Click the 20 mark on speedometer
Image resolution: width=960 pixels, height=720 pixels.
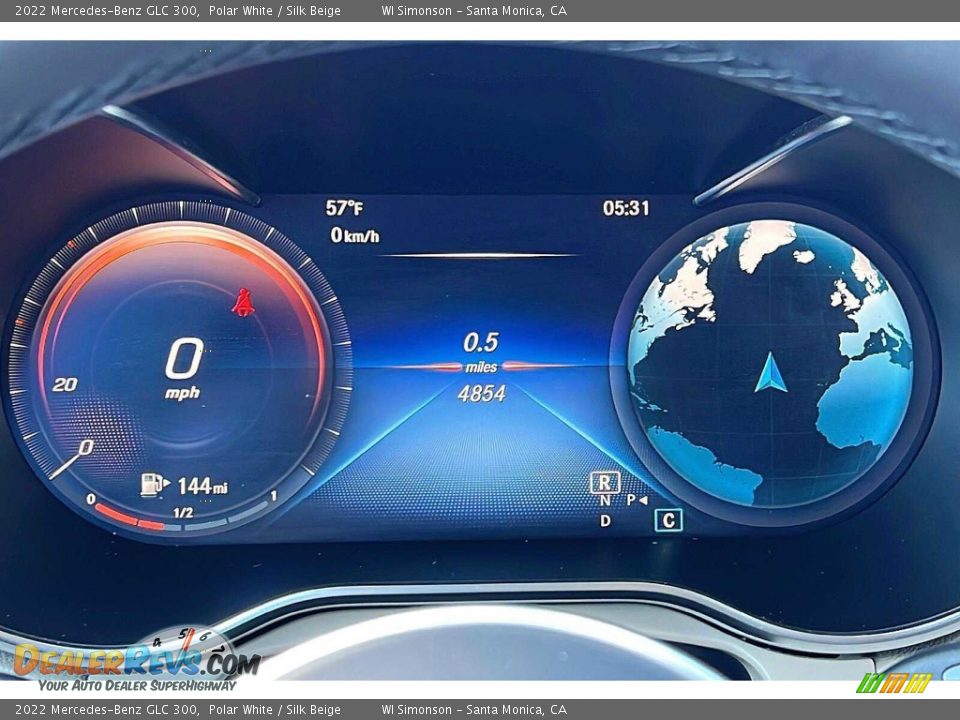[x=64, y=384]
